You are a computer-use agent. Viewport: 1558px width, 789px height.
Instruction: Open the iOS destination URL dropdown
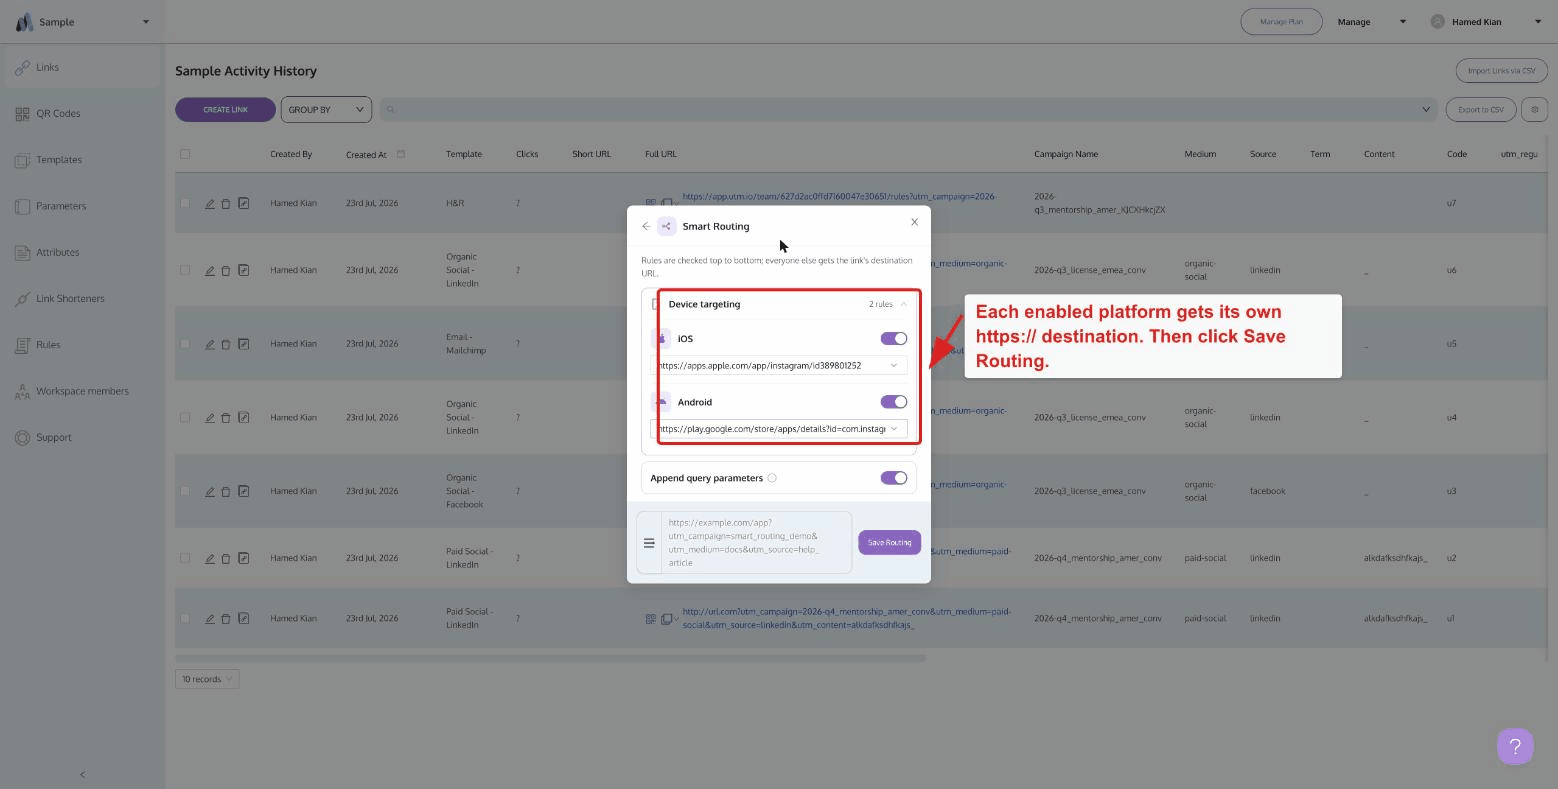pyautogui.click(x=894, y=366)
